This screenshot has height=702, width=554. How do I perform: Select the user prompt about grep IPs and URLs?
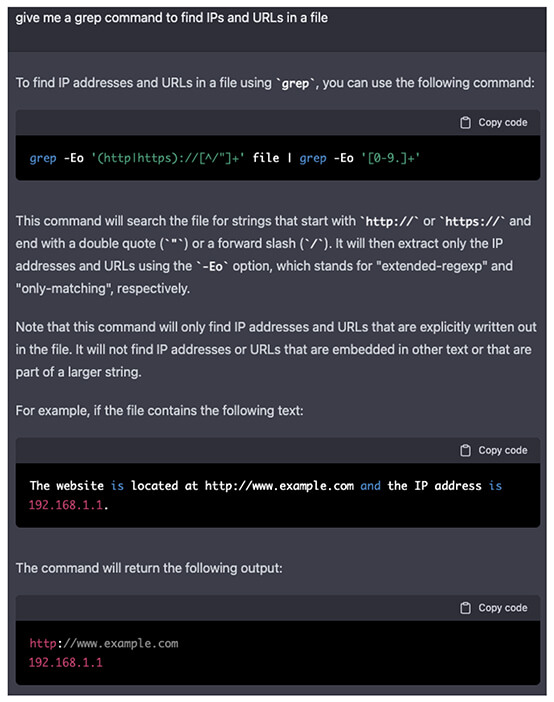tap(172, 18)
